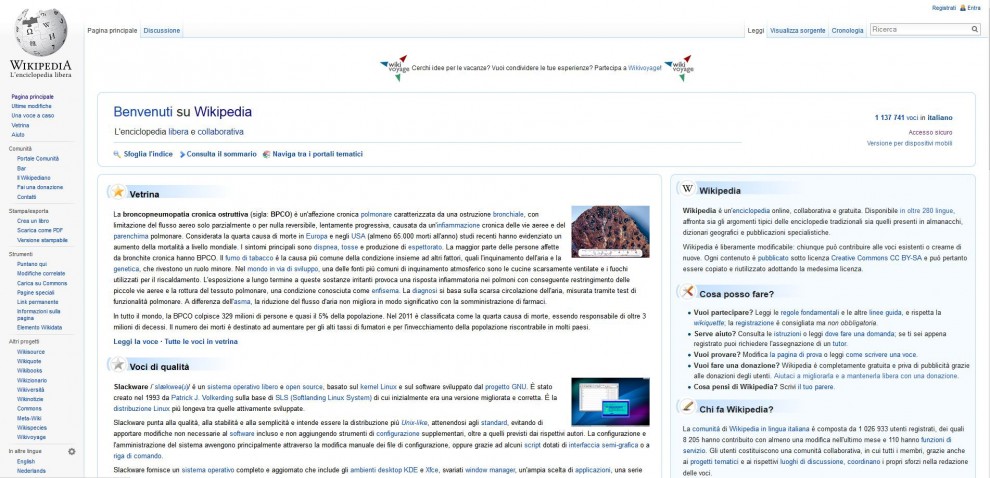Open Ultime modifiche in sidebar
The width and height of the screenshot is (990, 478).
tap(32, 106)
